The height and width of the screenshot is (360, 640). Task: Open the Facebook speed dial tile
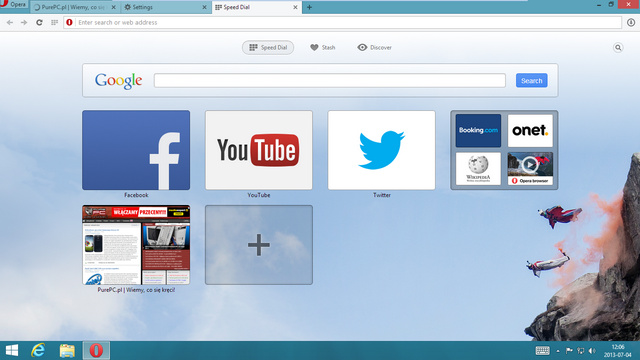point(136,150)
